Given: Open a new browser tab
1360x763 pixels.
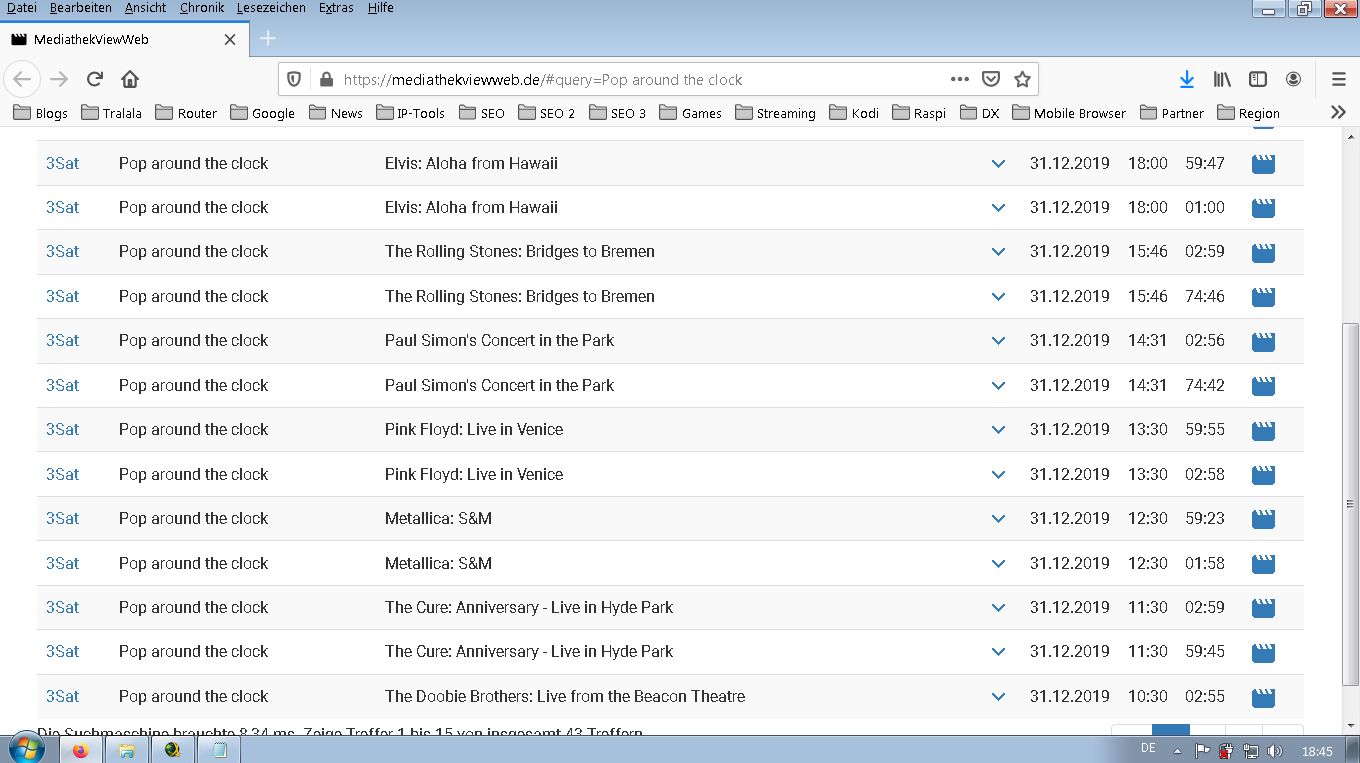Looking at the screenshot, I should pyautogui.click(x=268, y=39).
